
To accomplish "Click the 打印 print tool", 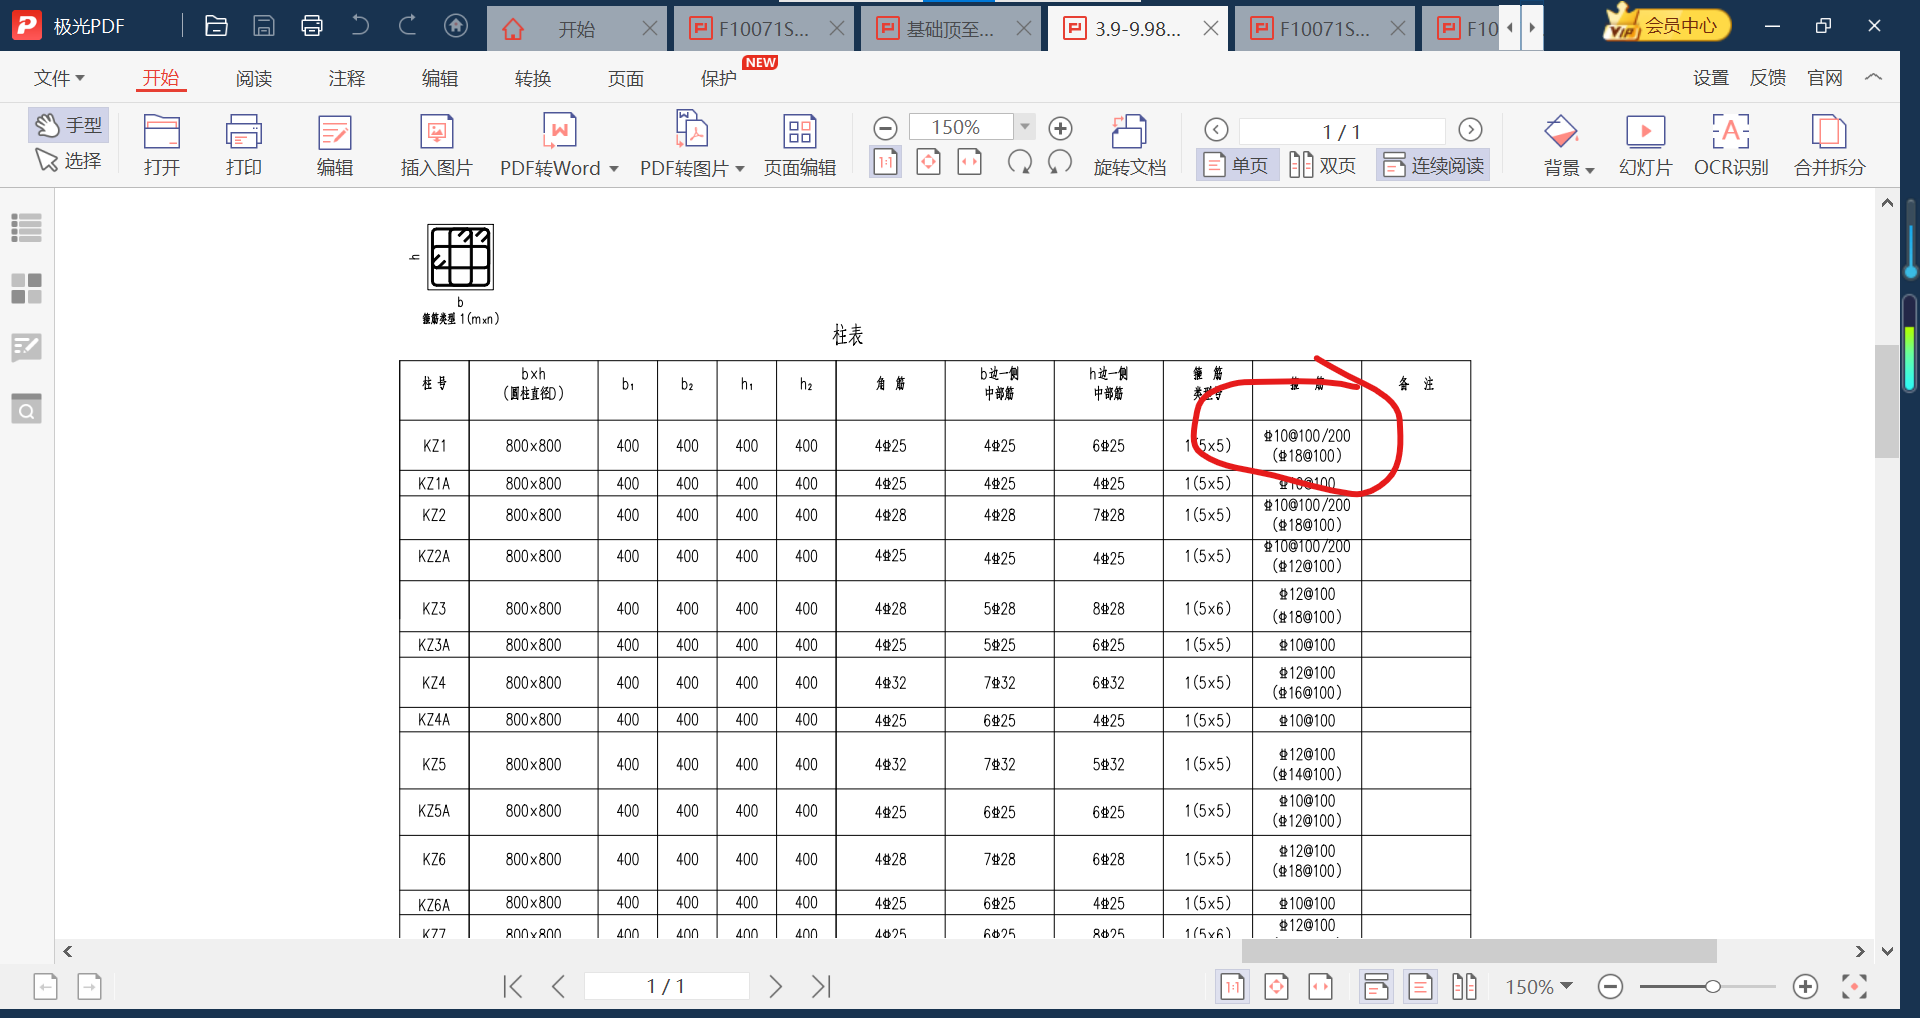I will [243, 145].
